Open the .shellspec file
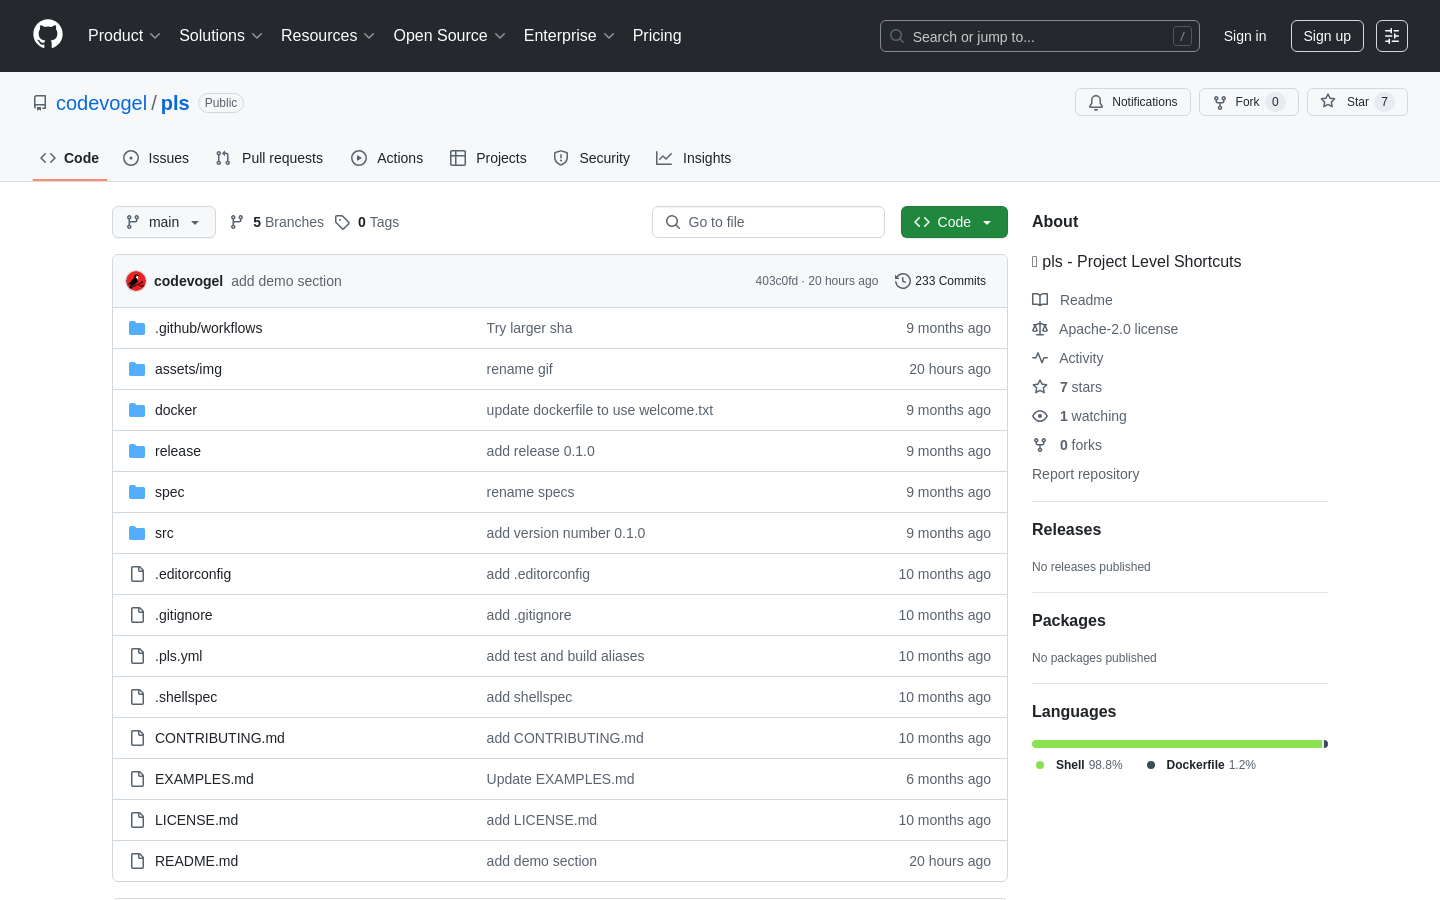Image resolution: width=1440 pixels, height=900 pixels. pyautogui.click(x=186, y=697)
